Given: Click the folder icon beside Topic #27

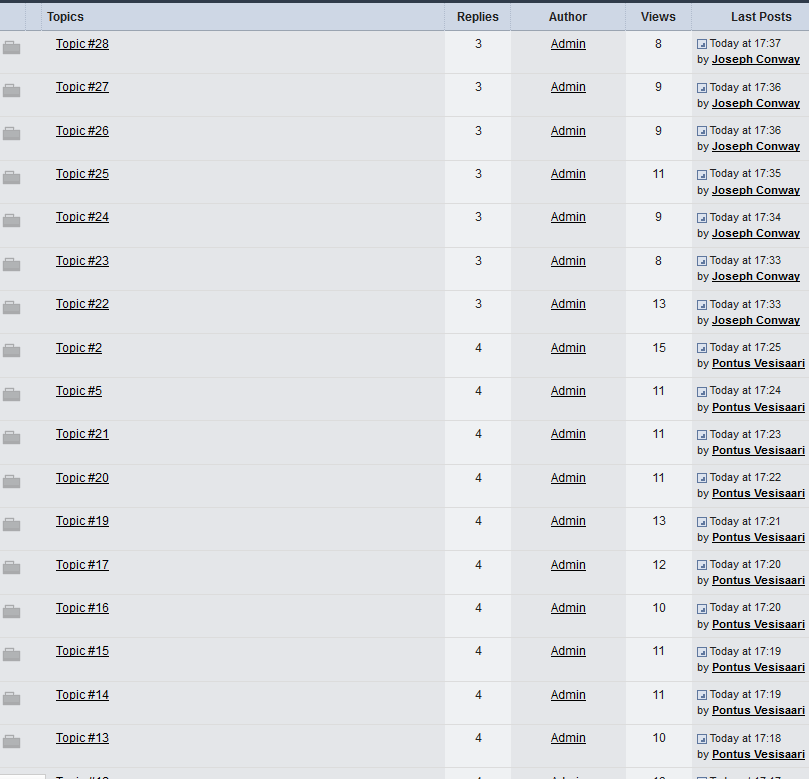Looking at the screenshot, I should coord(11,91).
